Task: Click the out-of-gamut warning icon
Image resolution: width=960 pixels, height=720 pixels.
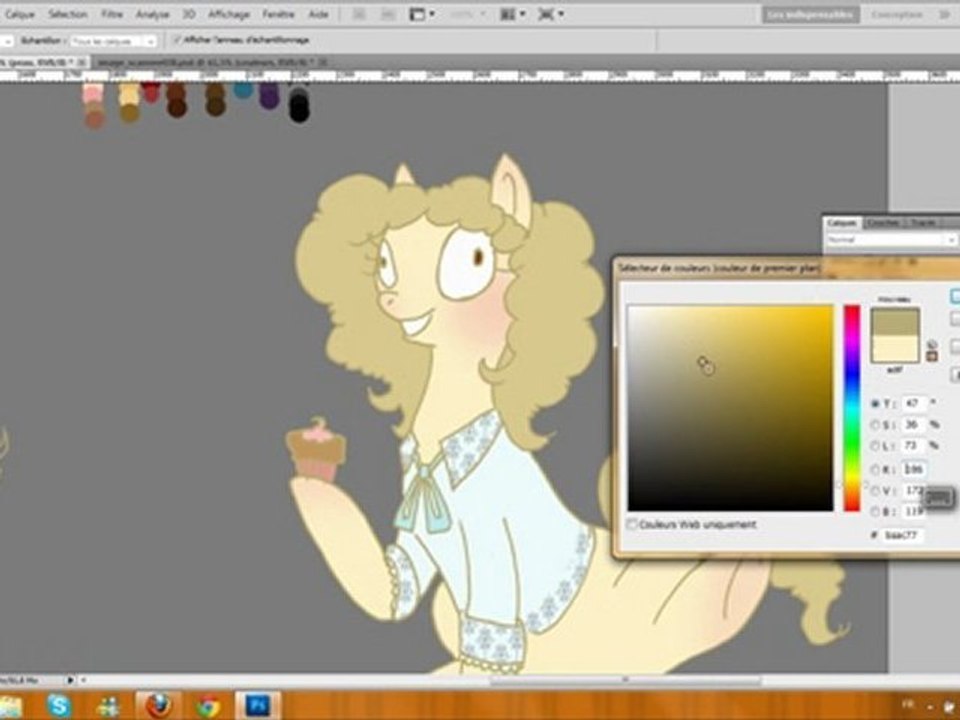Action: coord(932,345)
